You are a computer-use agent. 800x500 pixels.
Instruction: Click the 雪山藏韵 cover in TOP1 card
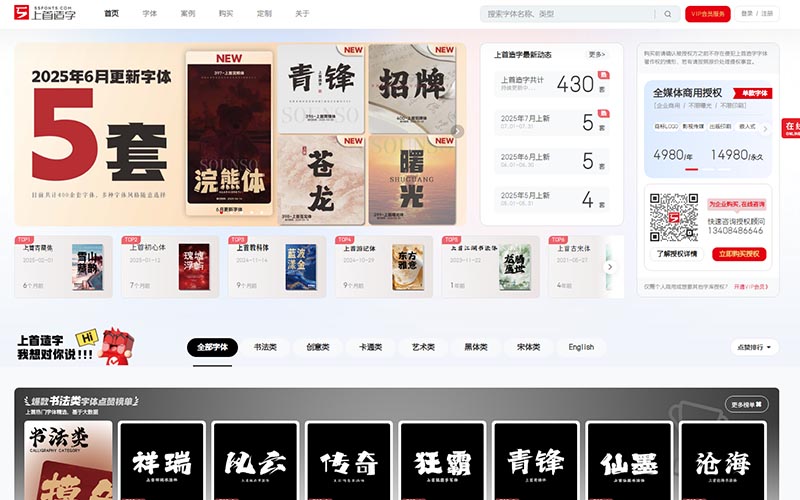click(x=88, y=267)
